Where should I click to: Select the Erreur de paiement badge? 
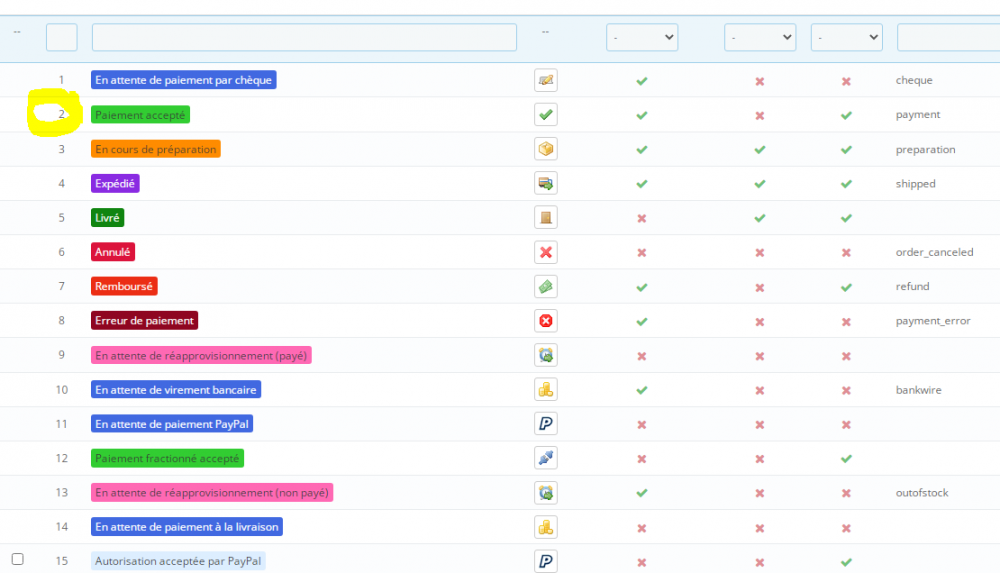(145, 321)
